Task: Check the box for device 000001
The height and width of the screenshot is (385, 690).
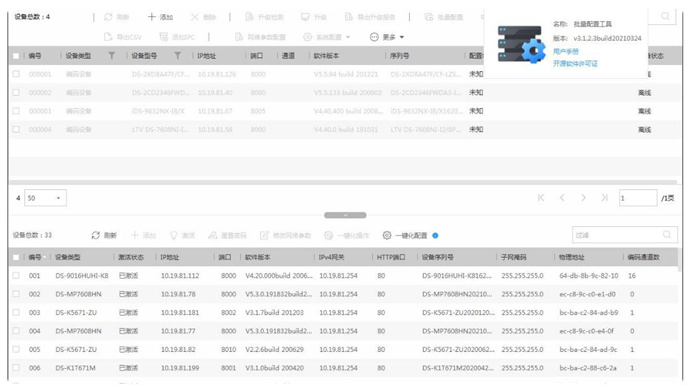Action: (16, 74)
